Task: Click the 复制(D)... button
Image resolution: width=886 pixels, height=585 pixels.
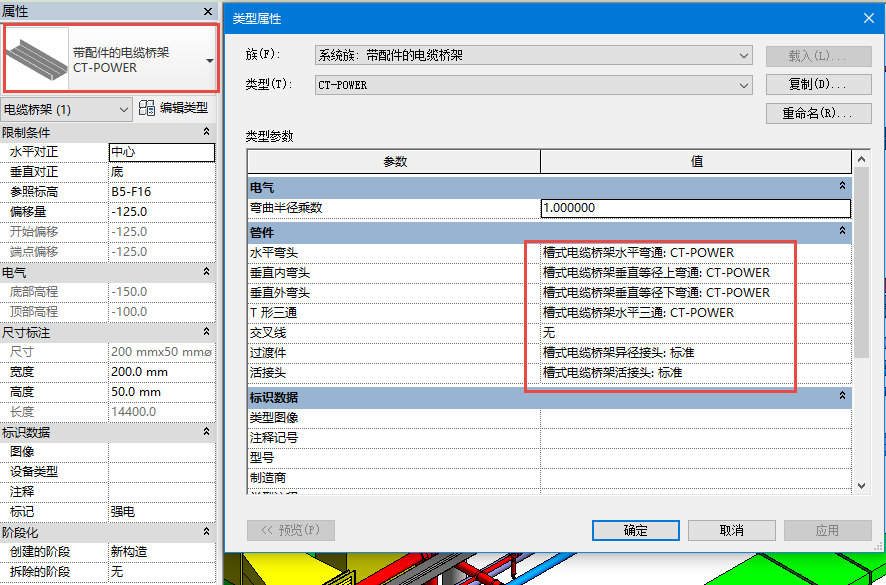Action: click(x=818, y=85)
